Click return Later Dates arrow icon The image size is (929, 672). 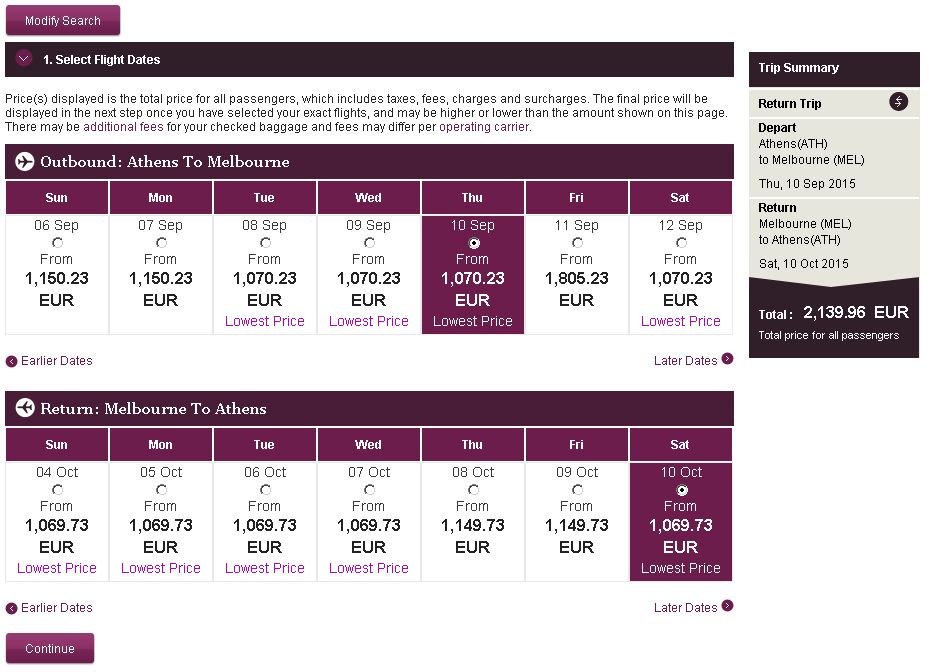coord(728,606)
